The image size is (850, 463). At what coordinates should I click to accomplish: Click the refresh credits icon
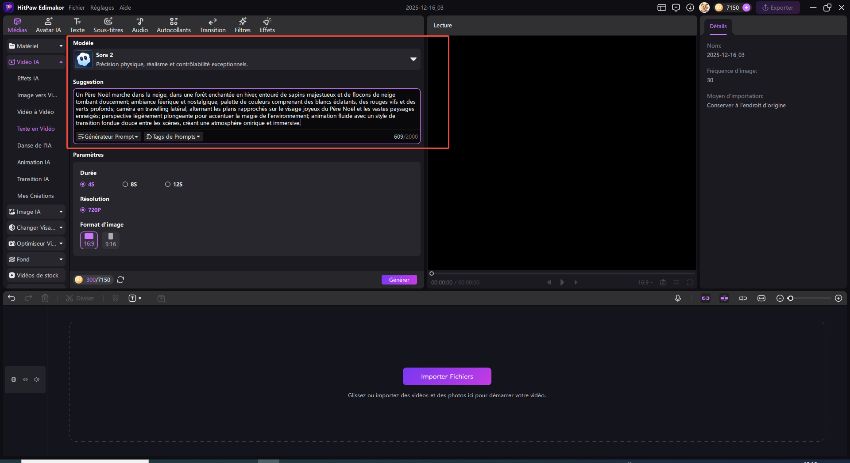pos(121,280)
